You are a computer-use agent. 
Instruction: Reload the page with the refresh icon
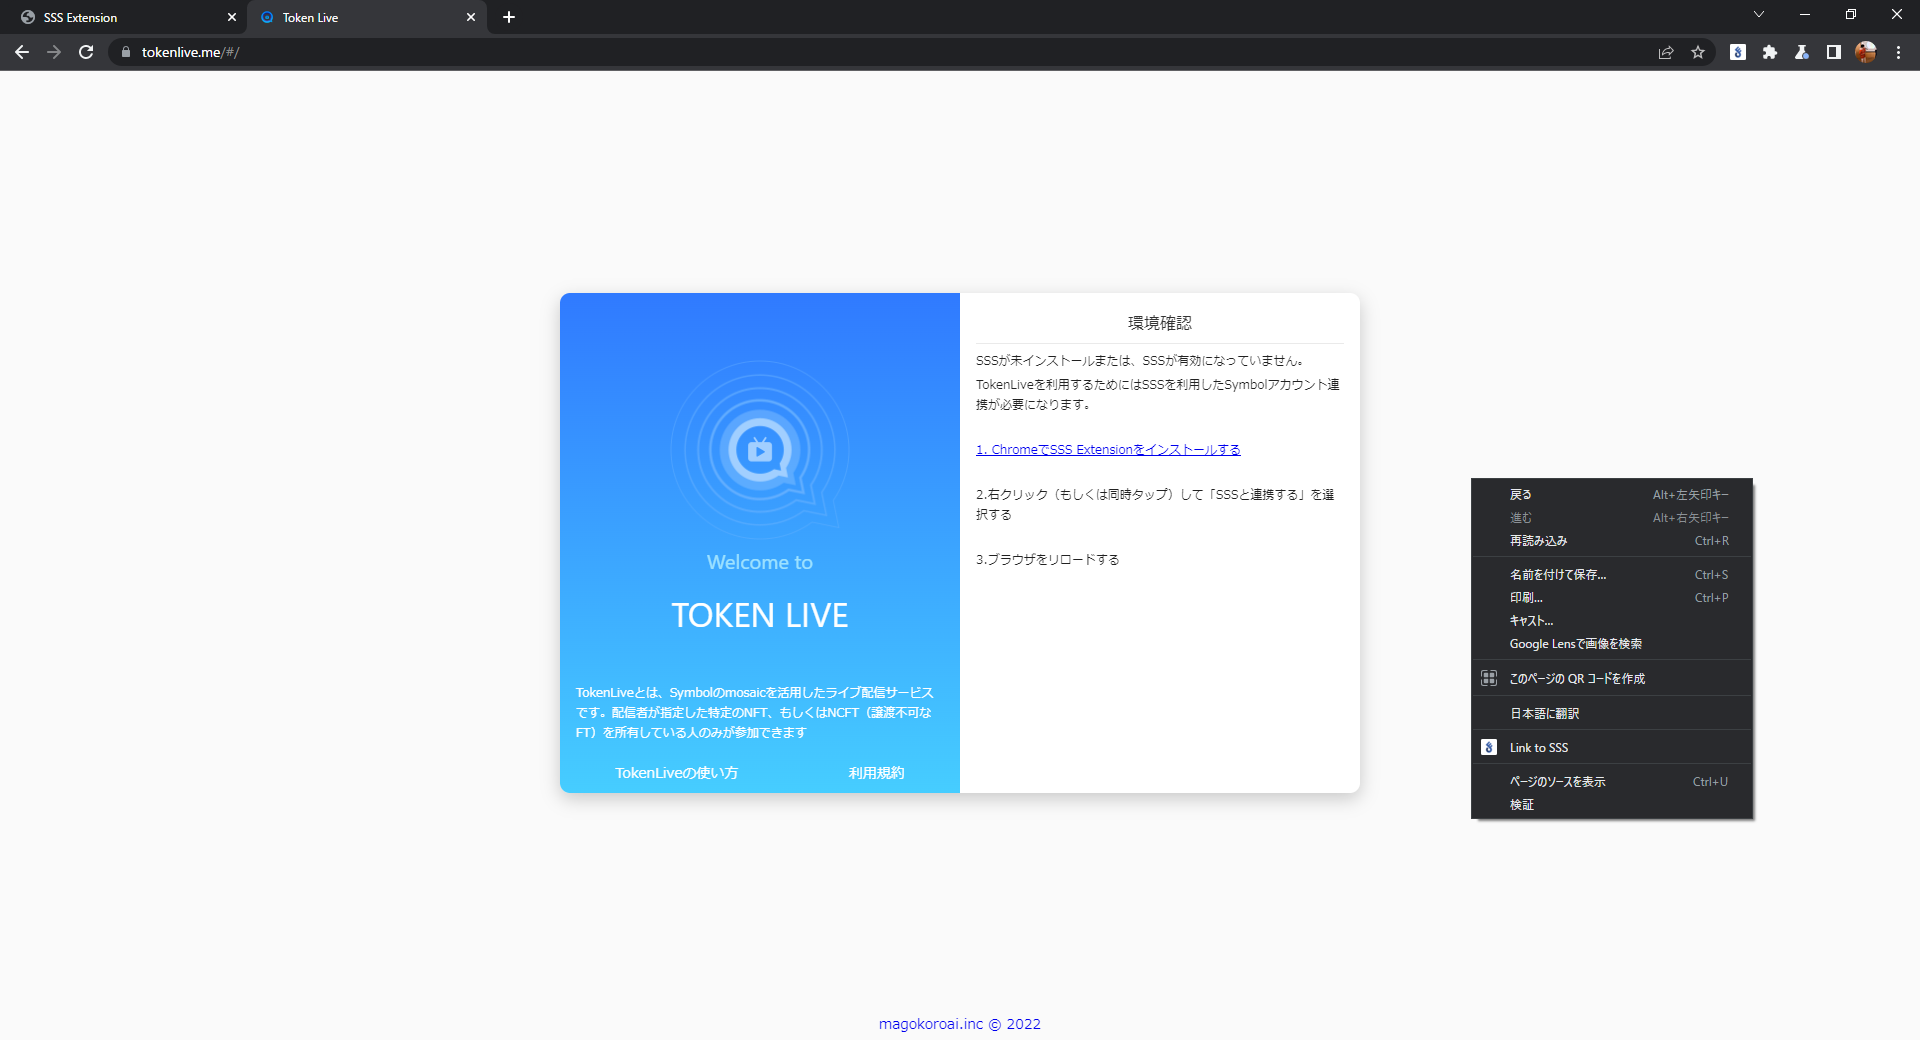click(86, 52)
